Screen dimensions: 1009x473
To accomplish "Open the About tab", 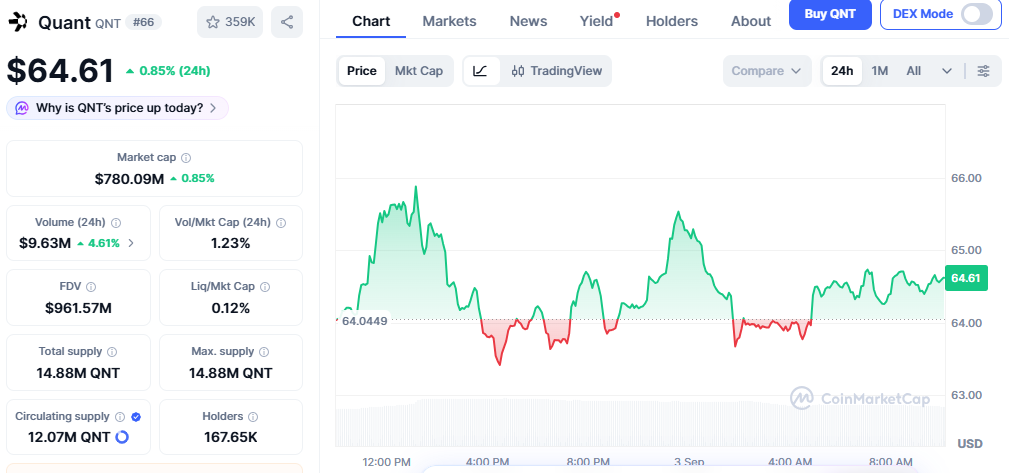I will pos(751,21).
